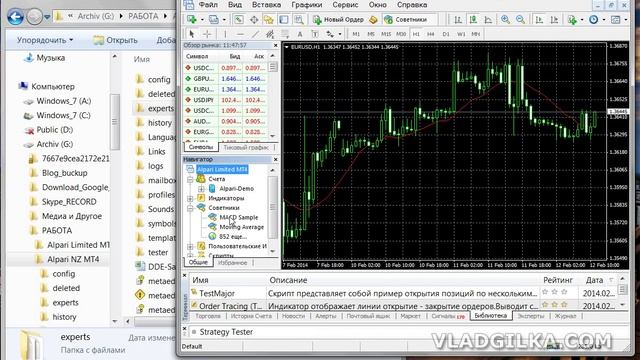Image resolution: width=640 pixels, height=360 pixels.
Task: Select the horizontal line drawing tool
Action: [240, 34]
